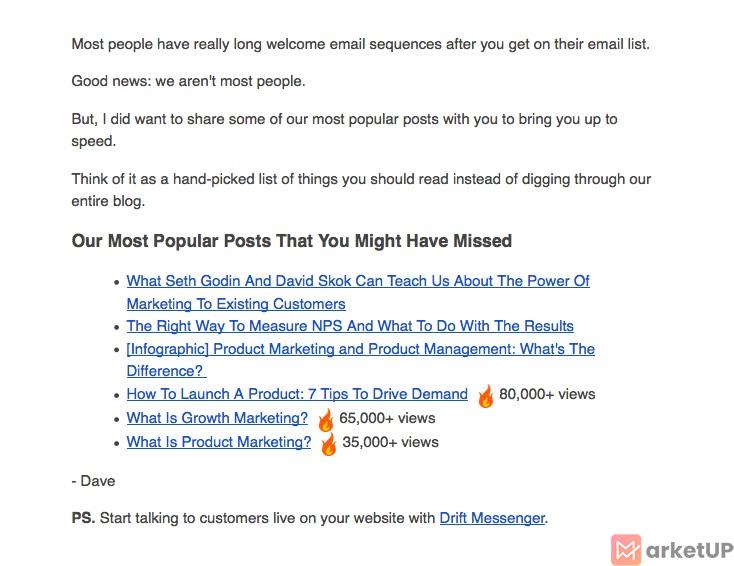Open the What Is Growth Marketing link
The width and height of the screenshot is (734, 566).
[x=217, y=418]
